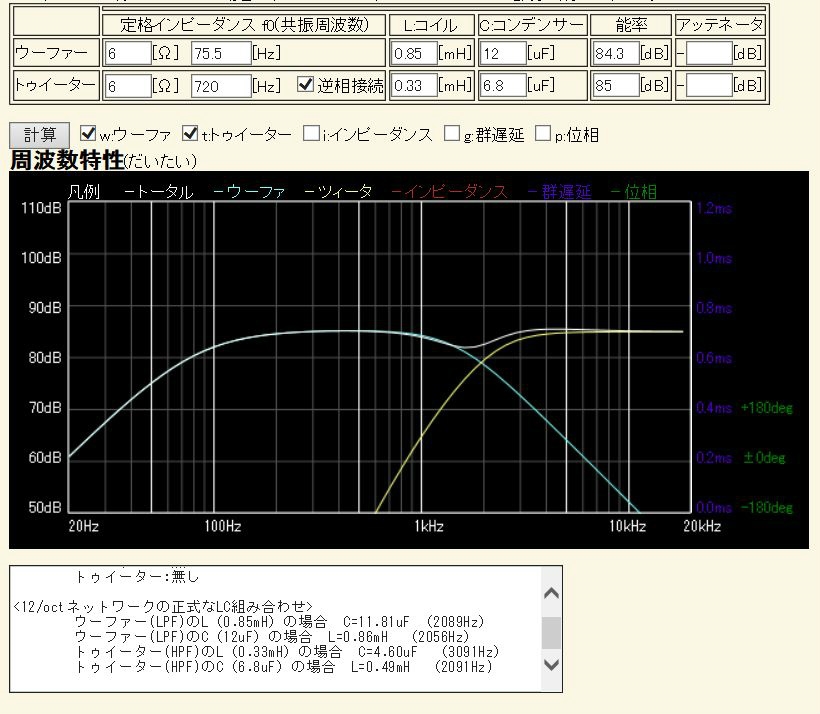Enable the p:位相 phase checkbox
The width and height of the screenshot is (820, 714).
[x=544, y=134]
